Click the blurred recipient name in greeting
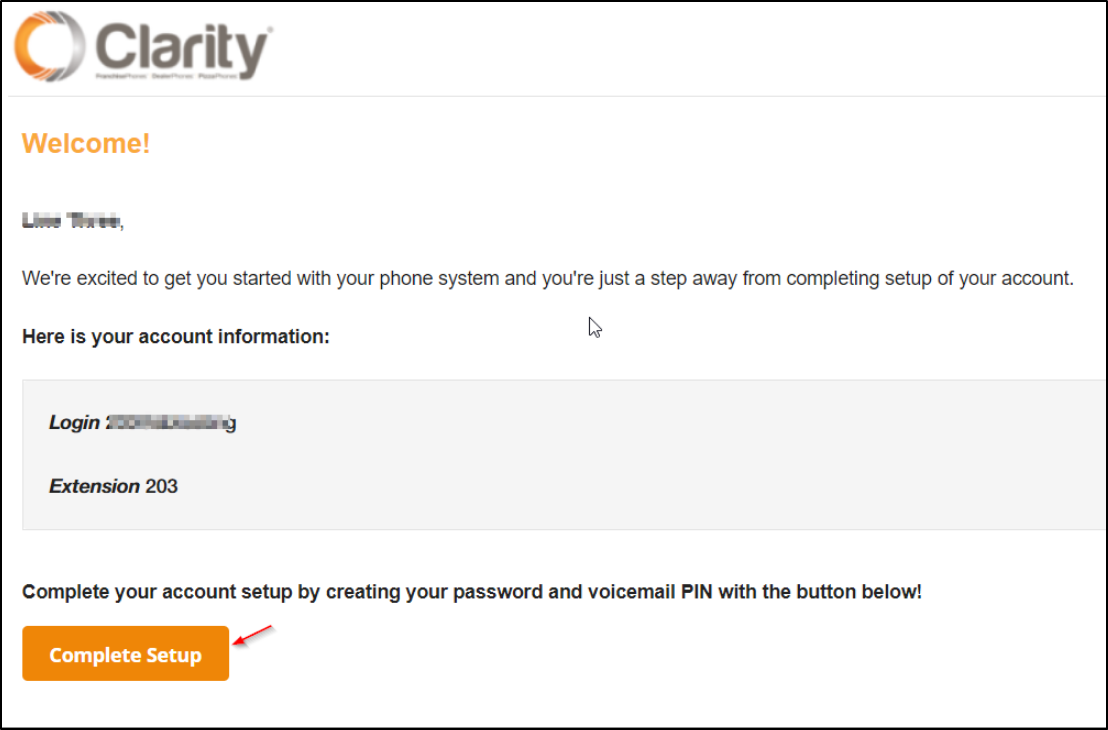This screenshot has width=1108, height=730. point(73,221)
